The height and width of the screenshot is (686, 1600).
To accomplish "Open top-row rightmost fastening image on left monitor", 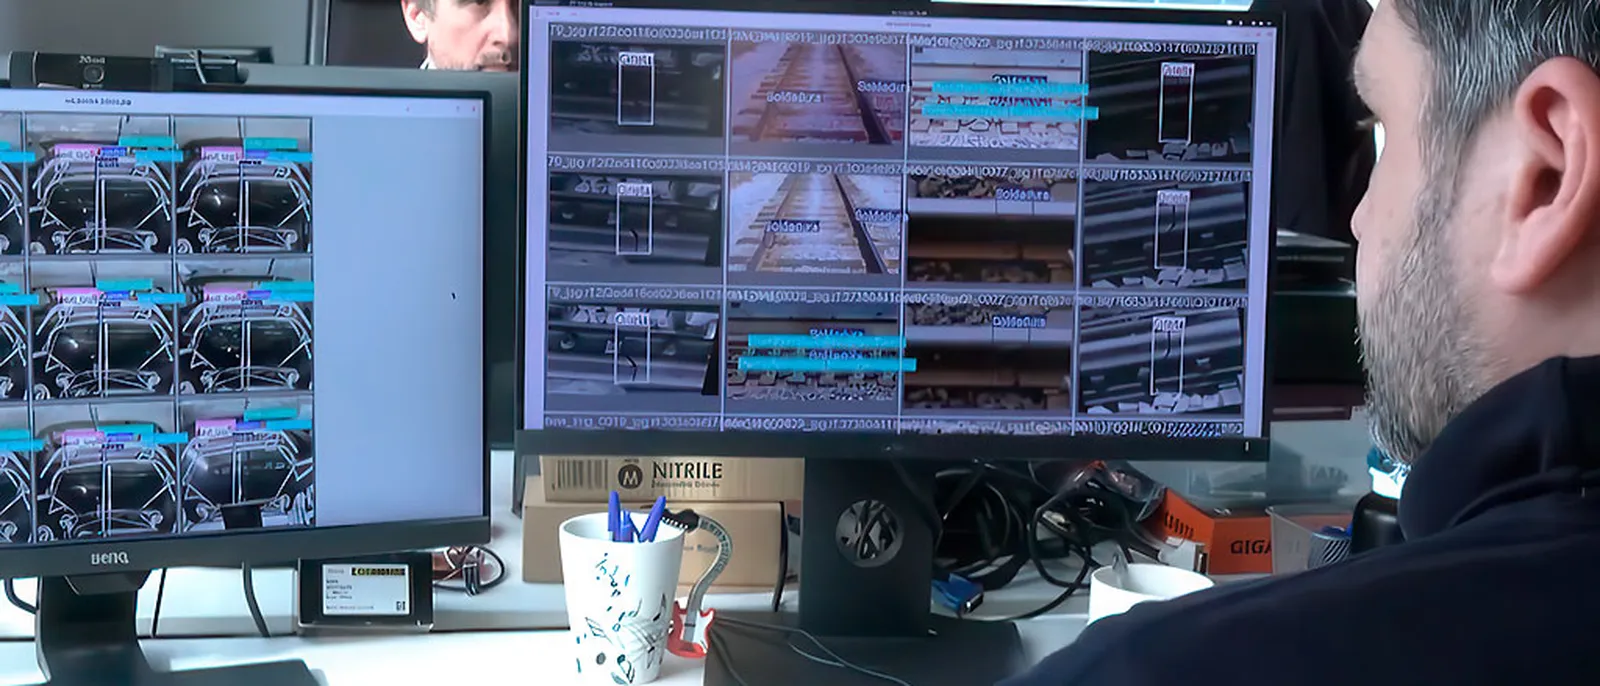I will coord(244,184).
